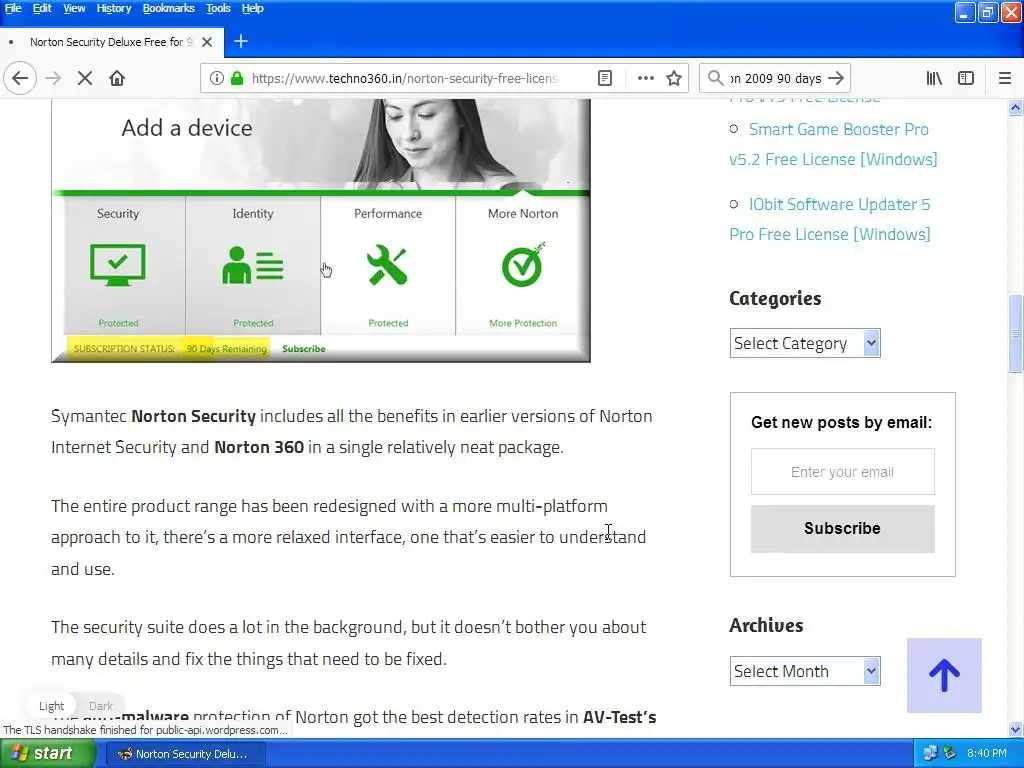Click the Archives heading

tap(766, 625)
